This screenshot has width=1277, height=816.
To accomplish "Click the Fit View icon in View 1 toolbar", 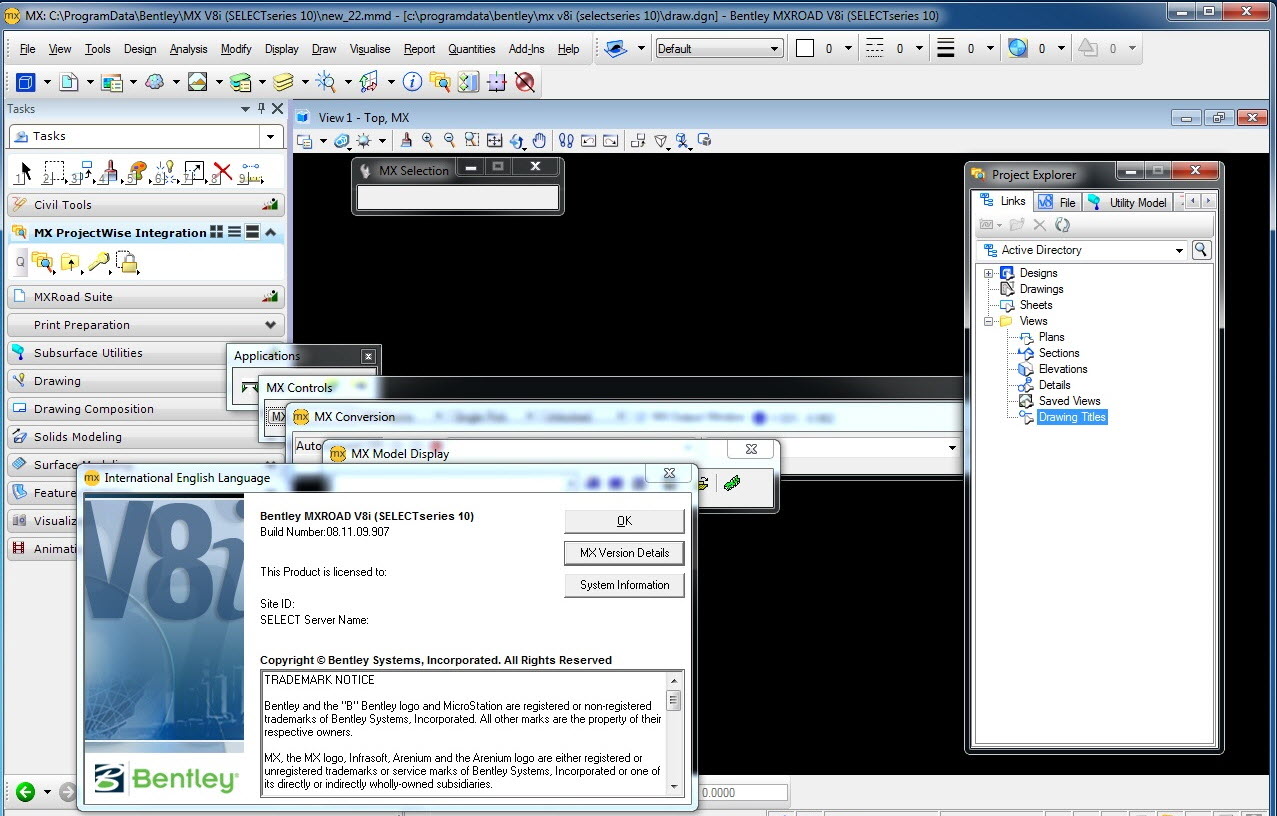I will (x=495, y=141).
